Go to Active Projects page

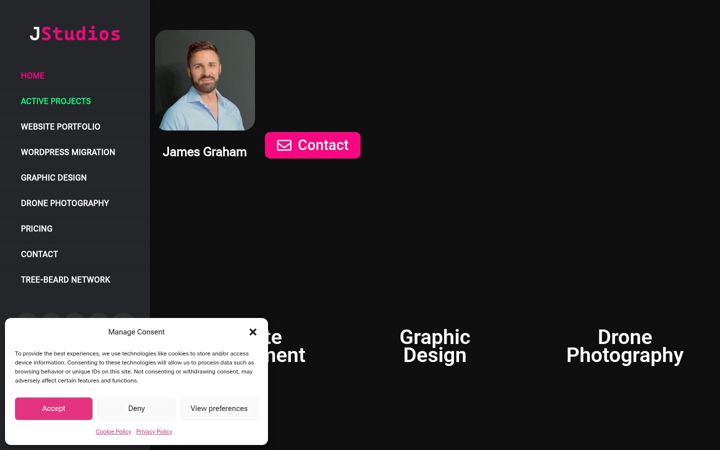click(x=56, y=101)
